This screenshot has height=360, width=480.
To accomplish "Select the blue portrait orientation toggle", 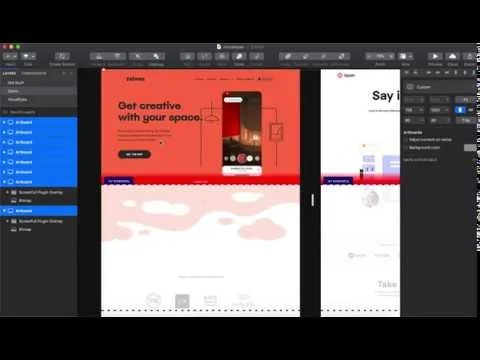I will 460,110.
